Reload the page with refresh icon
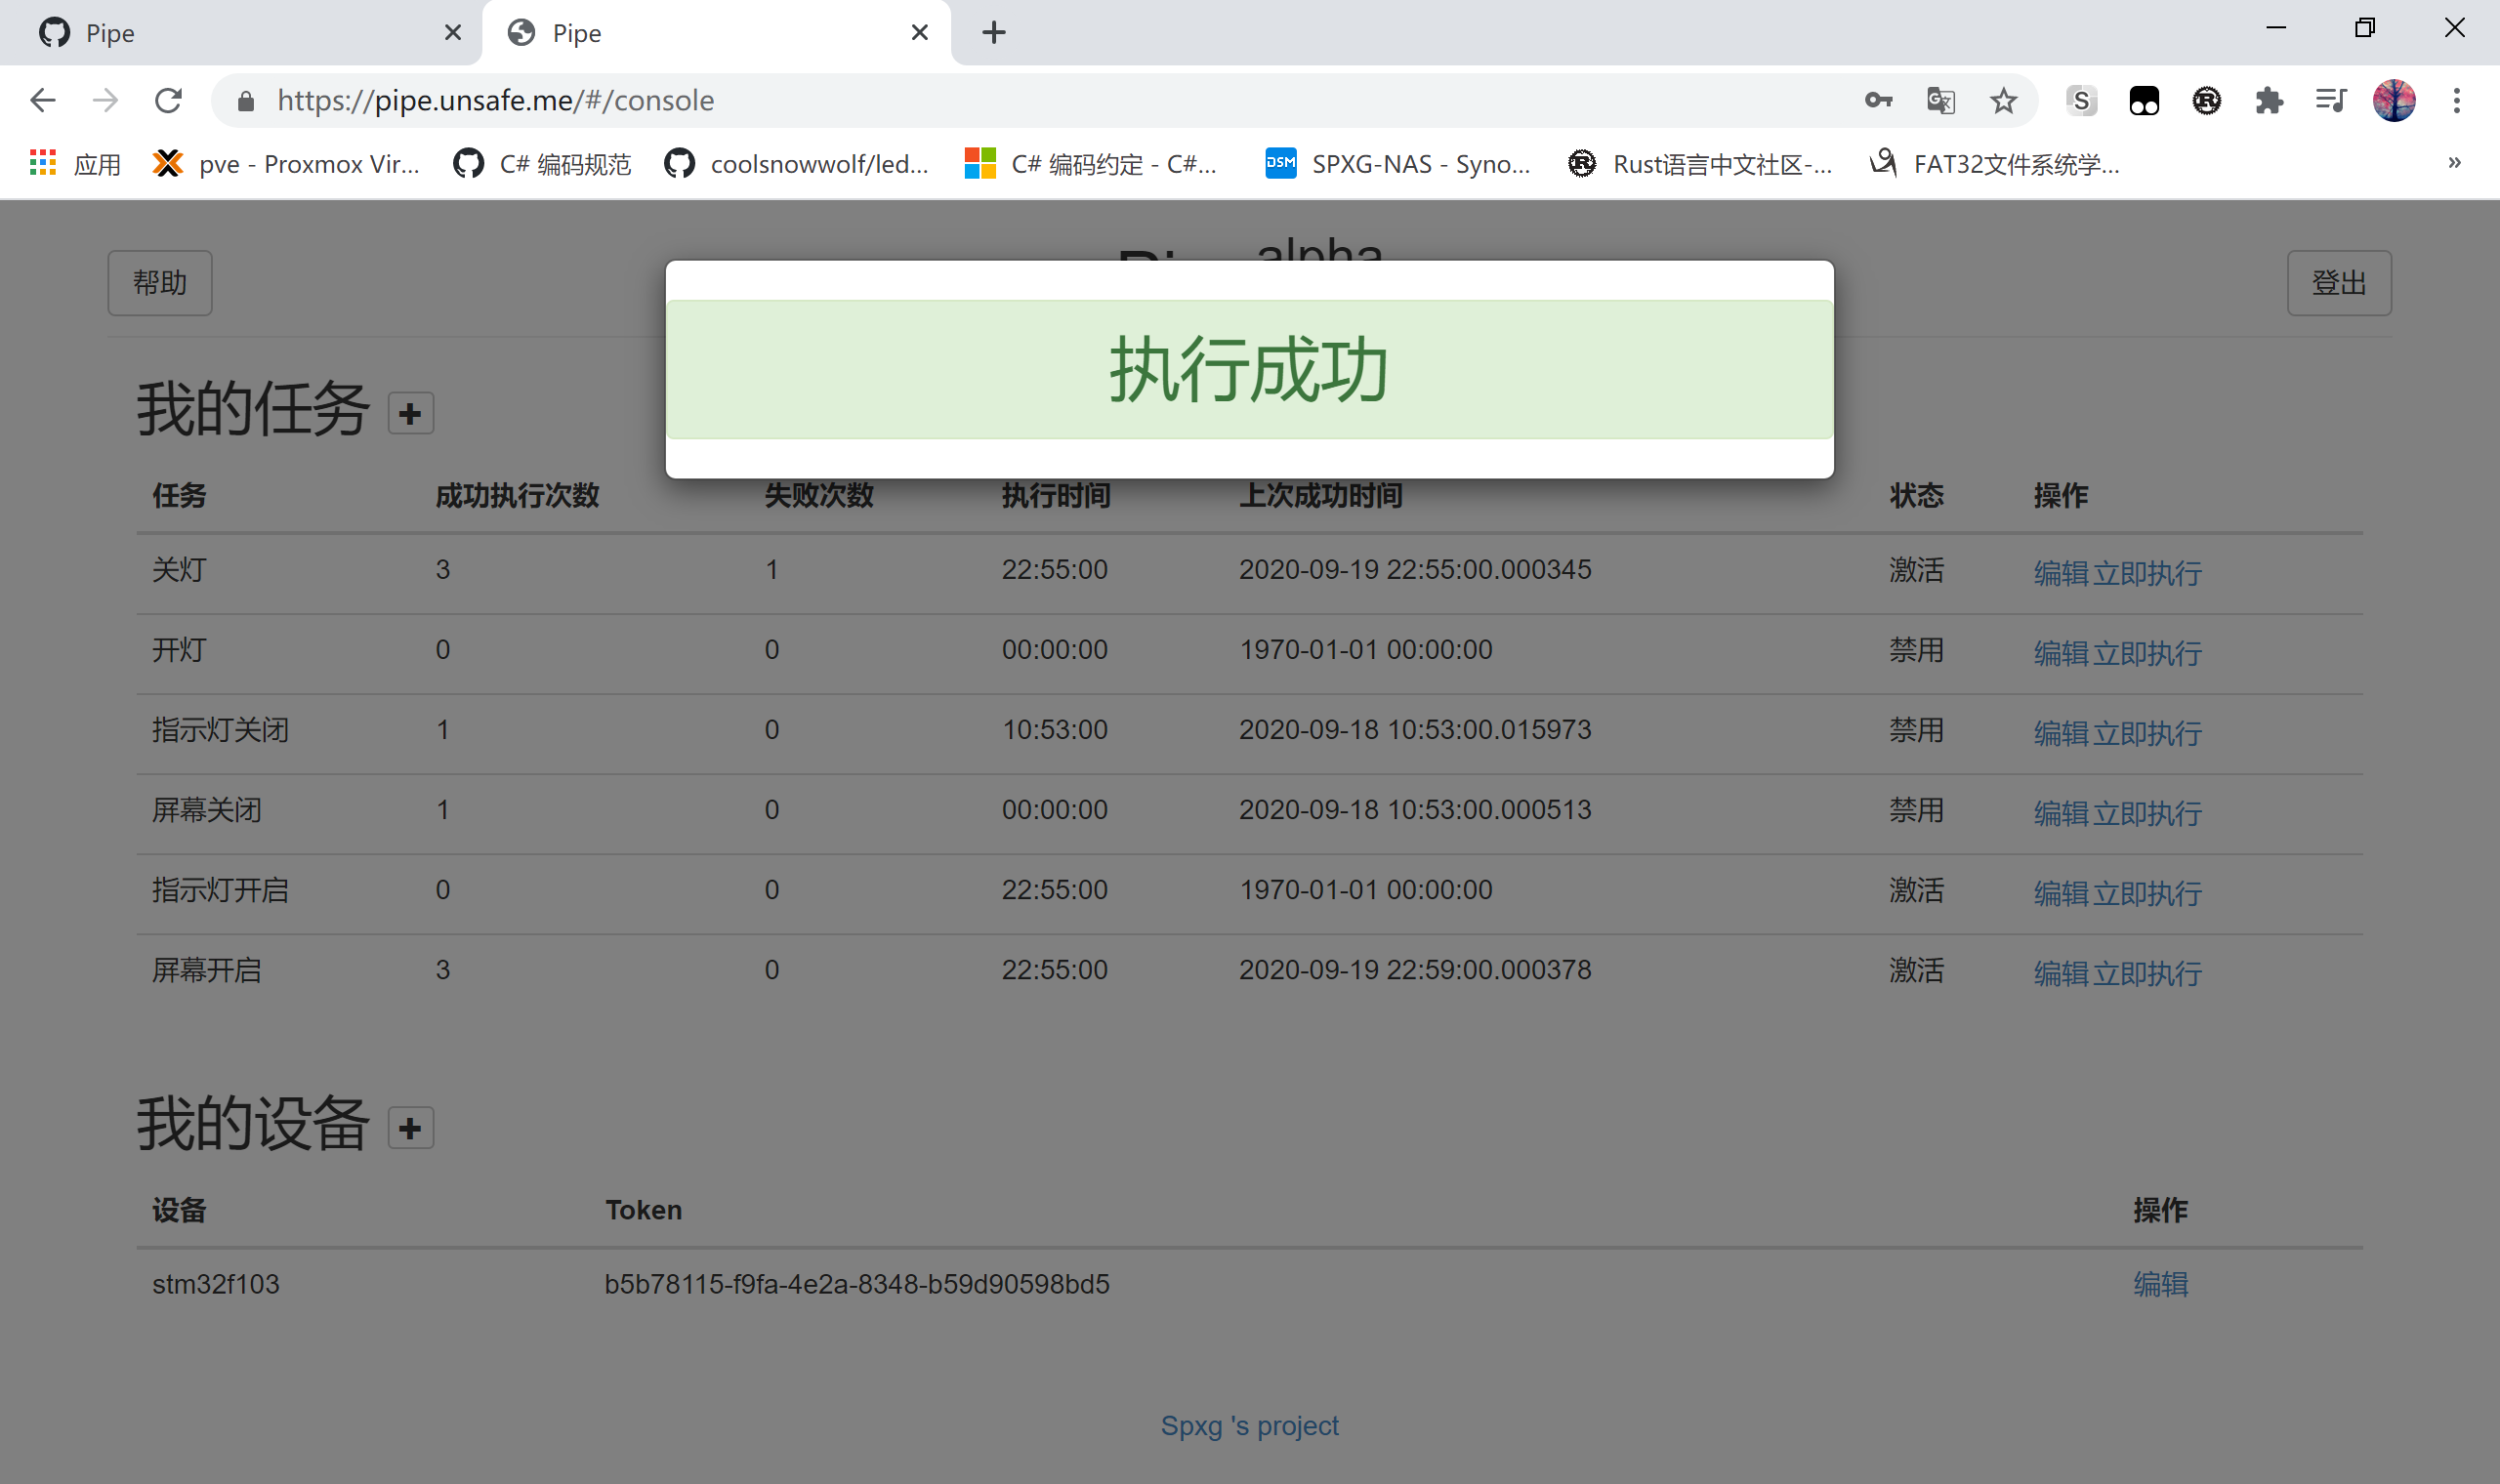This screenshot has width=2500, height=1484. pos(168,100)
